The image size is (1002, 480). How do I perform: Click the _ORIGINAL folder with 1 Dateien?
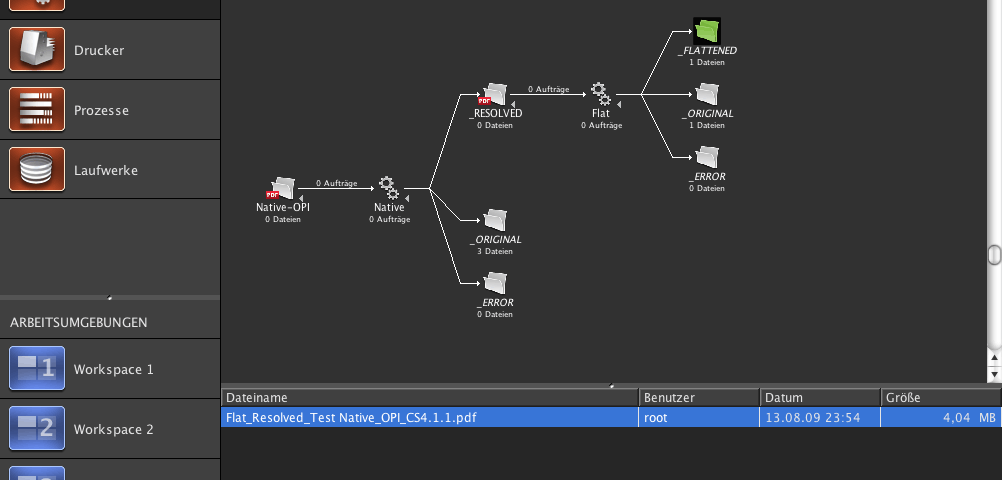(x=707, y=95)
